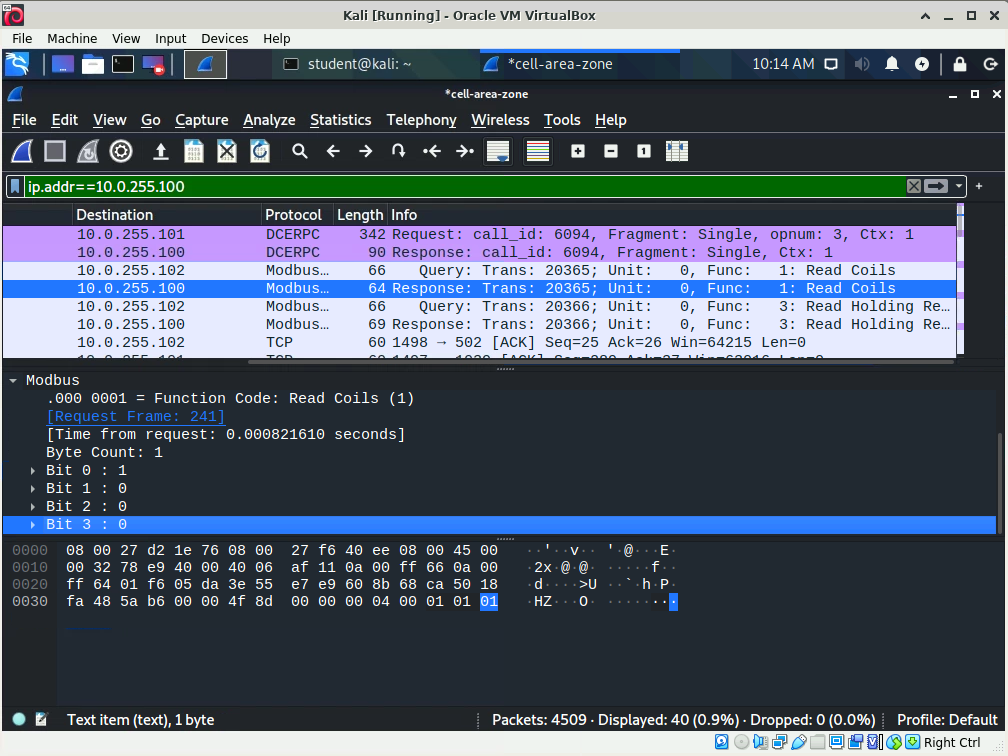Image resolution: width=1008 pixels, height=756 pixels.
Task: Clear the display filter
Action: [914, 186]
